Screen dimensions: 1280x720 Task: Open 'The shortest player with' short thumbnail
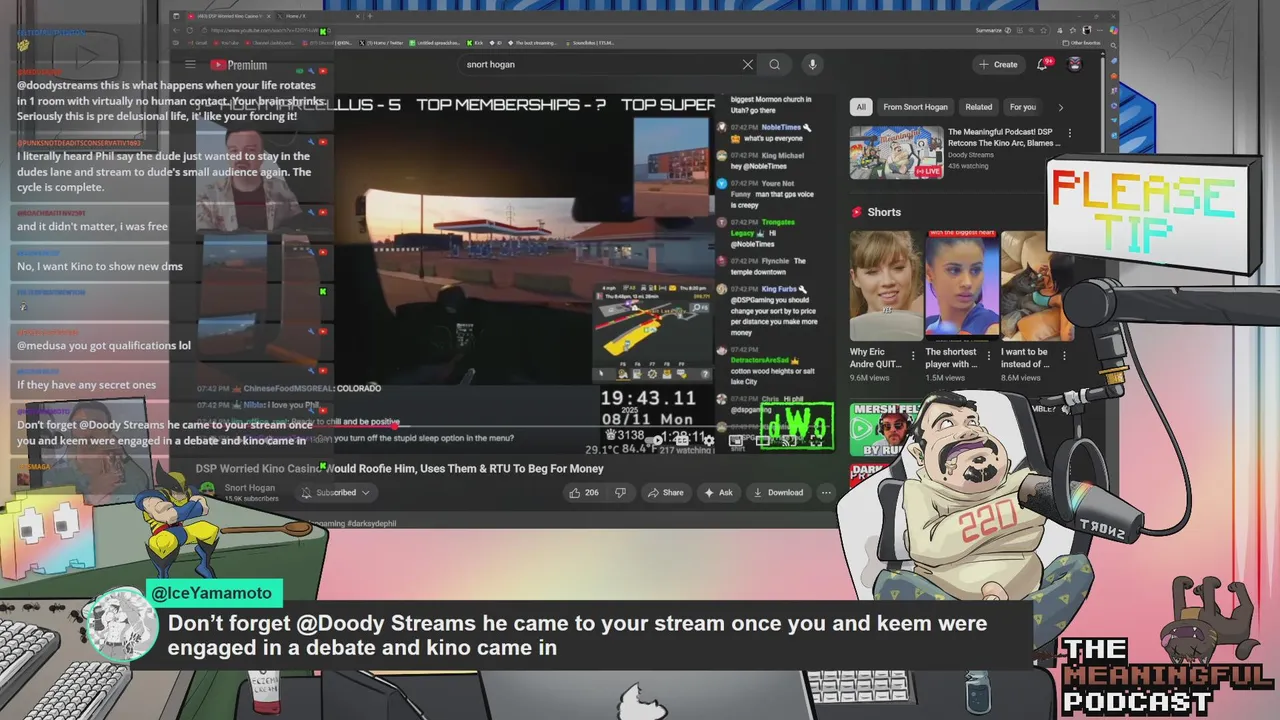[962, 286]
